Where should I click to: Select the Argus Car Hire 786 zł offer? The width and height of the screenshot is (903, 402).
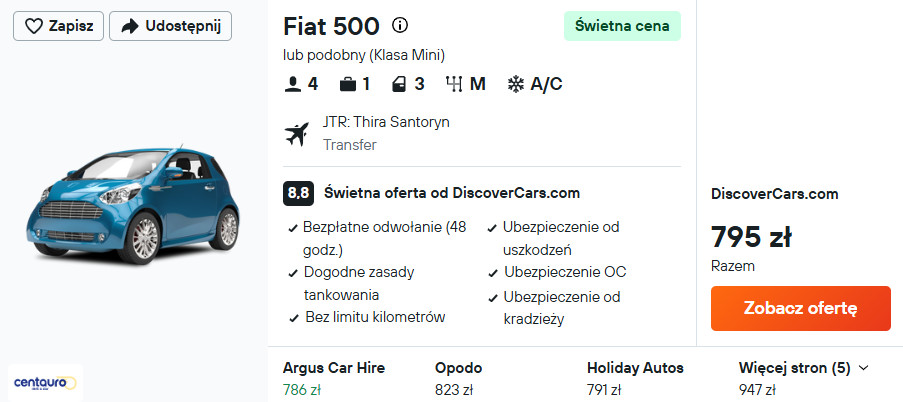click(333, 378)
